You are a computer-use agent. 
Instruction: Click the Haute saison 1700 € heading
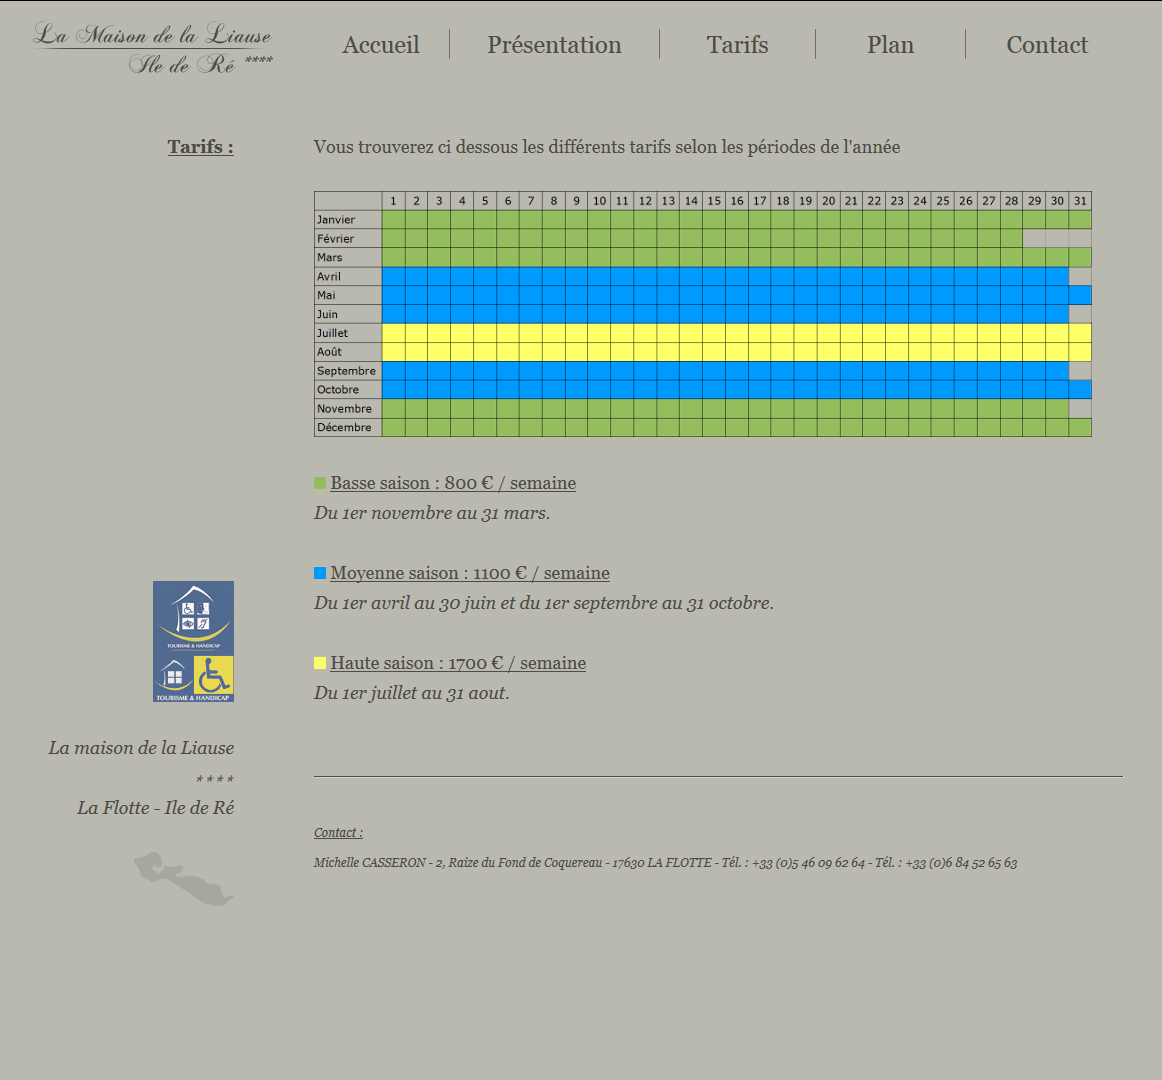(458, 663)
